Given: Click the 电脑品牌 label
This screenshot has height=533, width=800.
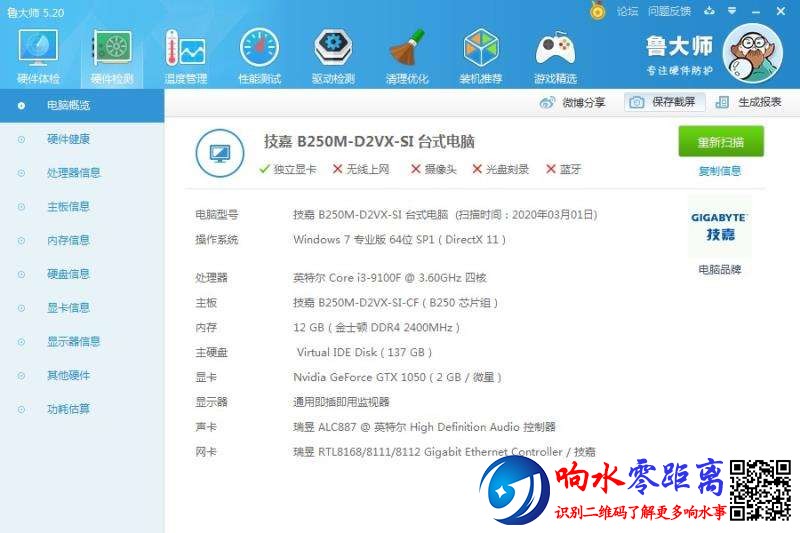Looking at the screenshot, I should [719, 269].
